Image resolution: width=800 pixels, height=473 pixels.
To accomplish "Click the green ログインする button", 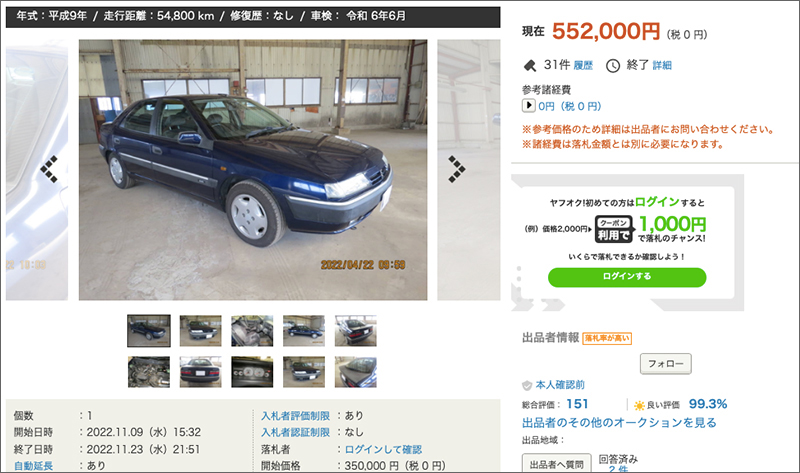I will coord(627,277).
